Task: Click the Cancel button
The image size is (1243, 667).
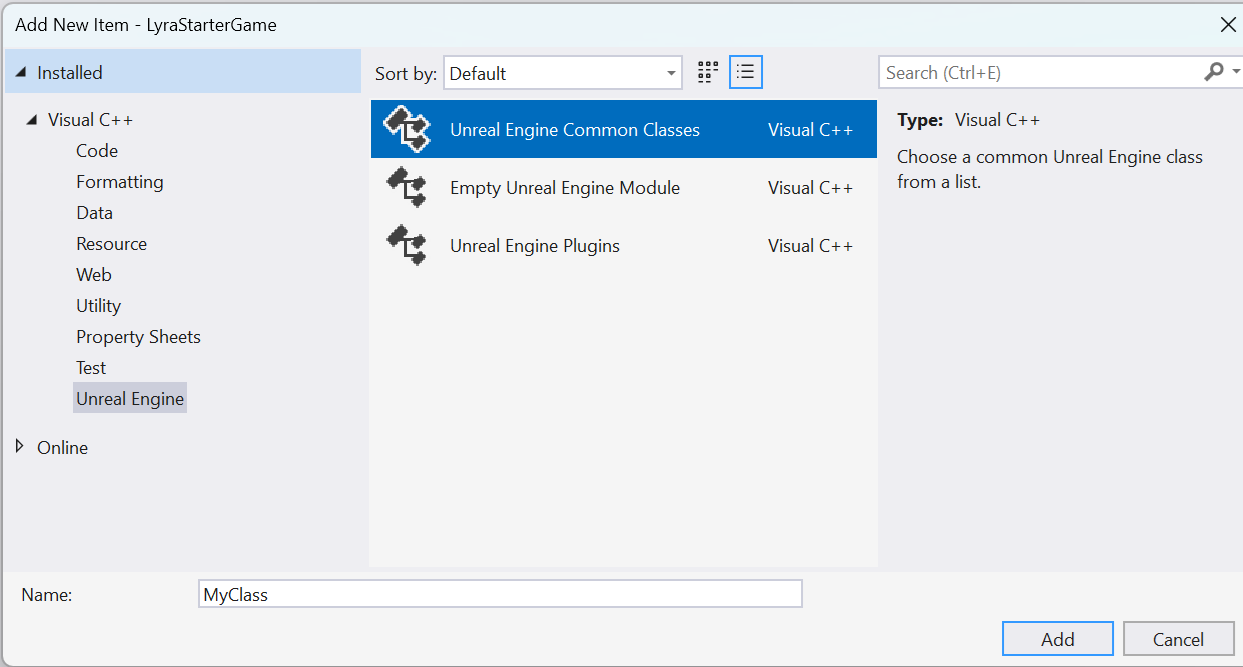Action: [x=1179, y=638]
